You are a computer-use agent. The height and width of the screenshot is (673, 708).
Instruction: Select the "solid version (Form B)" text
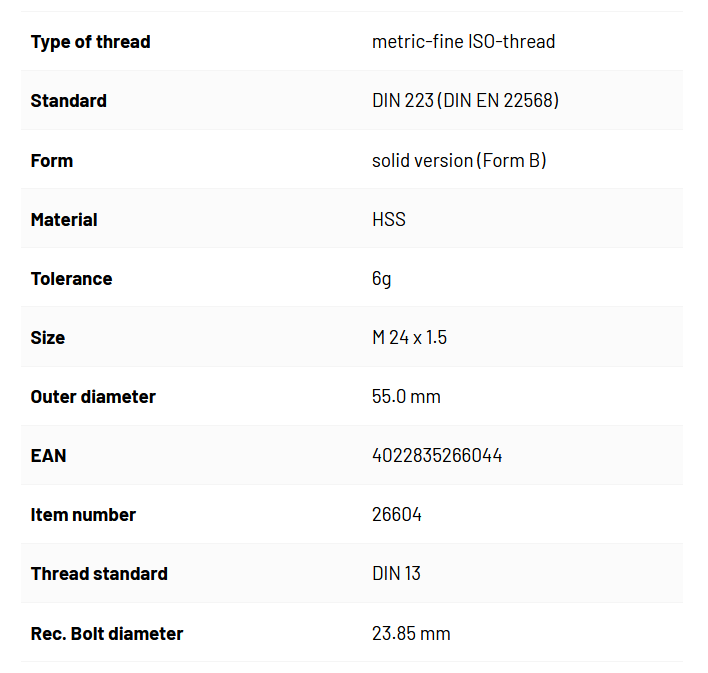tap(459, 160)
